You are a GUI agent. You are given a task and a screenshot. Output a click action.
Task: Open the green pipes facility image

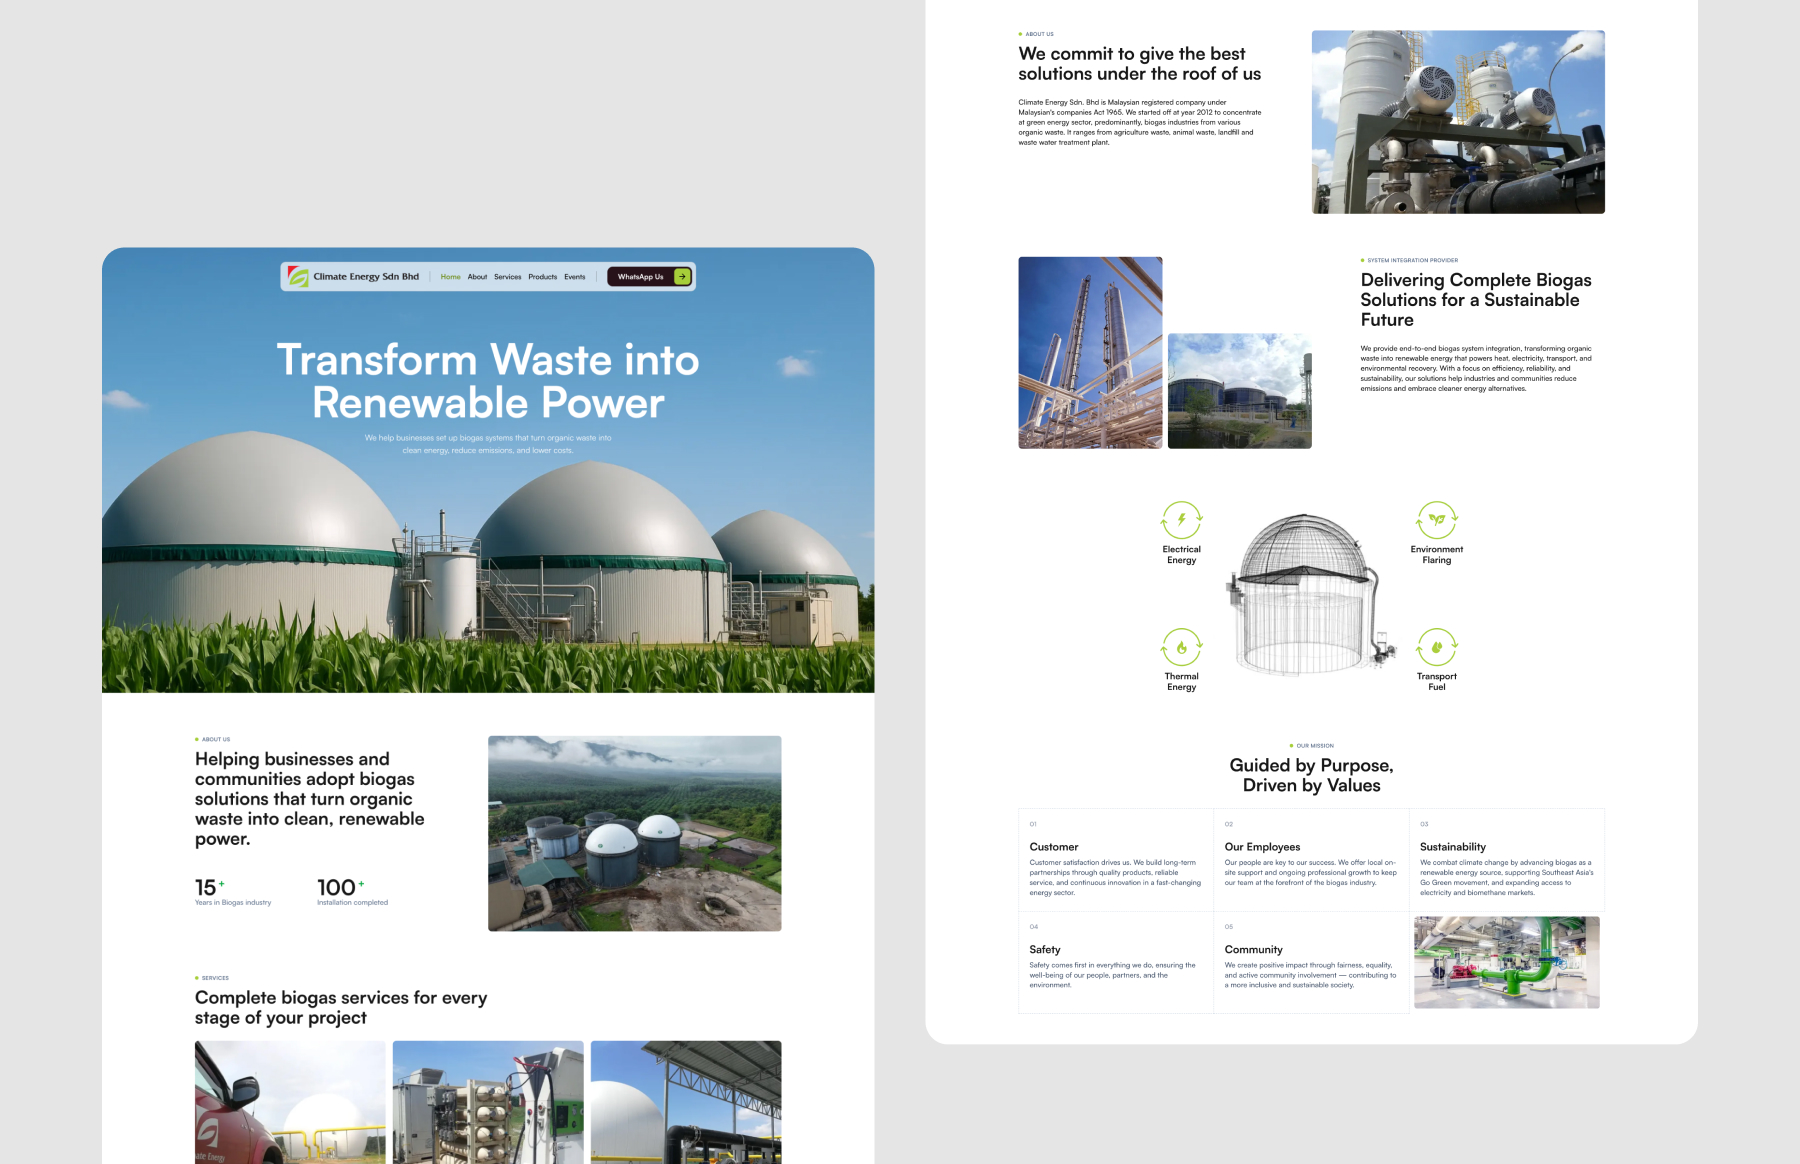[1506, 962]
